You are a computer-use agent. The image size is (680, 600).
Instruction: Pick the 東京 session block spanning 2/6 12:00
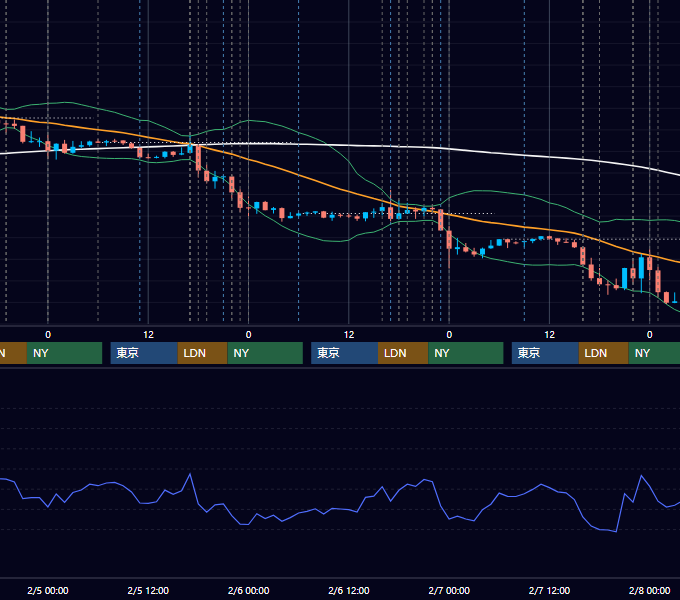tap(345, 353)
